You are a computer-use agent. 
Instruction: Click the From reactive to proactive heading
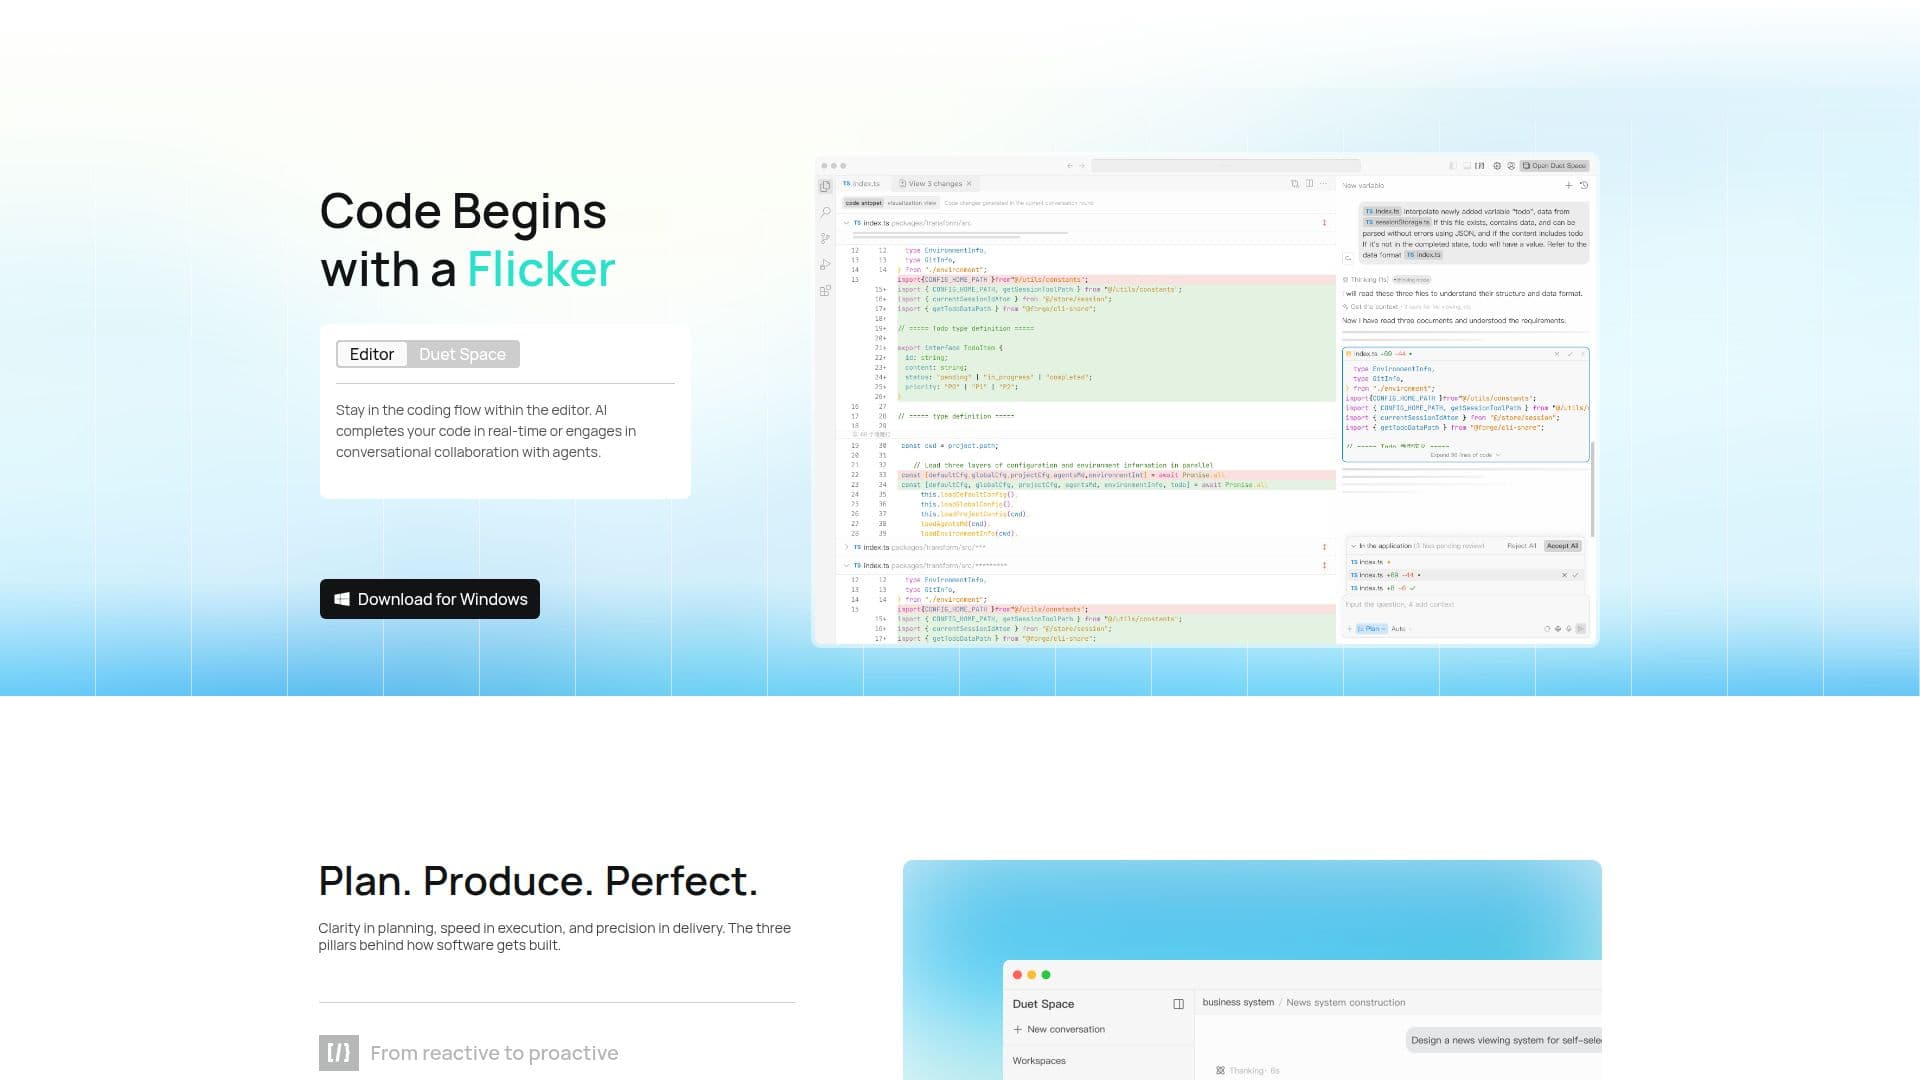click(494, 1053)
